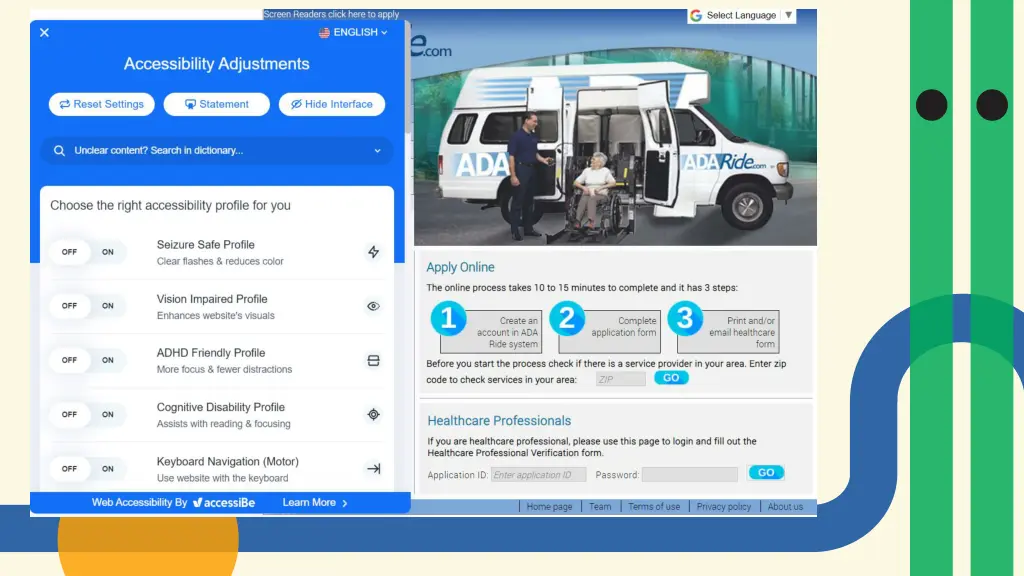Open the accessibility Statement
Screen dimensions: 1024x576
217,104
